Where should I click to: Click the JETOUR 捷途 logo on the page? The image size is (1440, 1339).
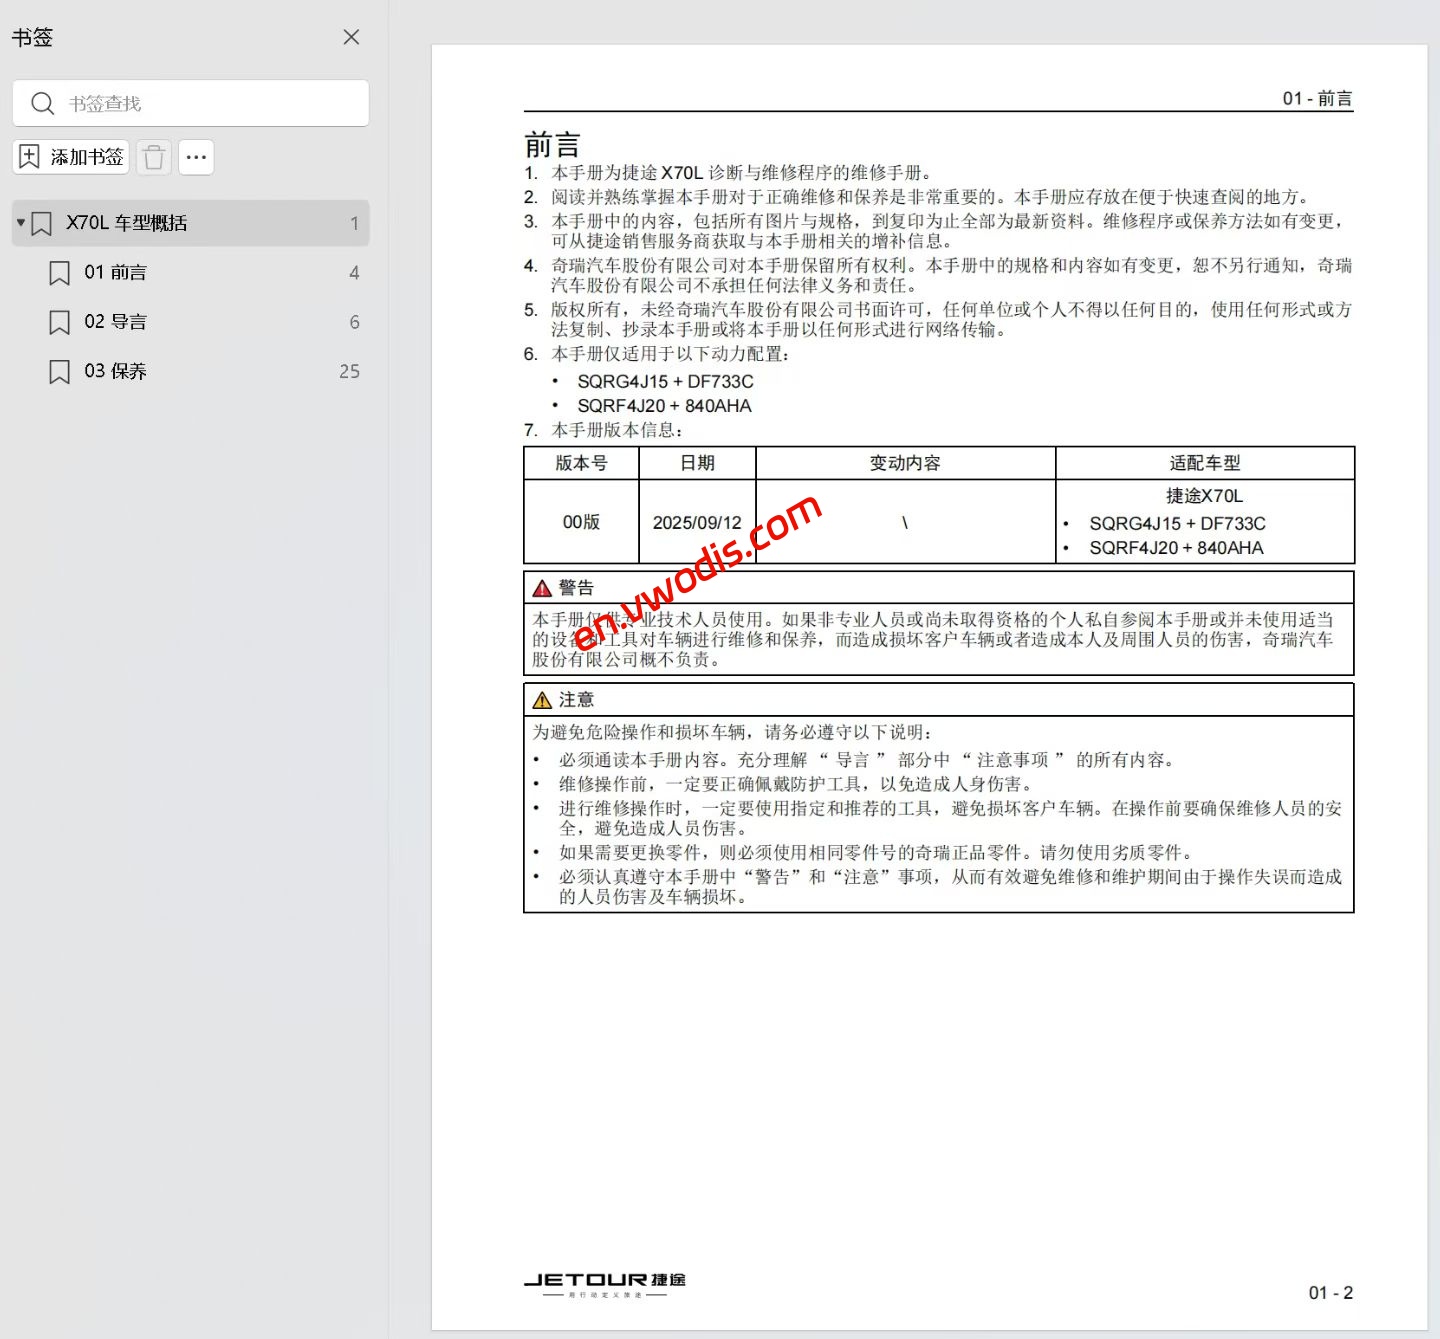point(606,1280)
